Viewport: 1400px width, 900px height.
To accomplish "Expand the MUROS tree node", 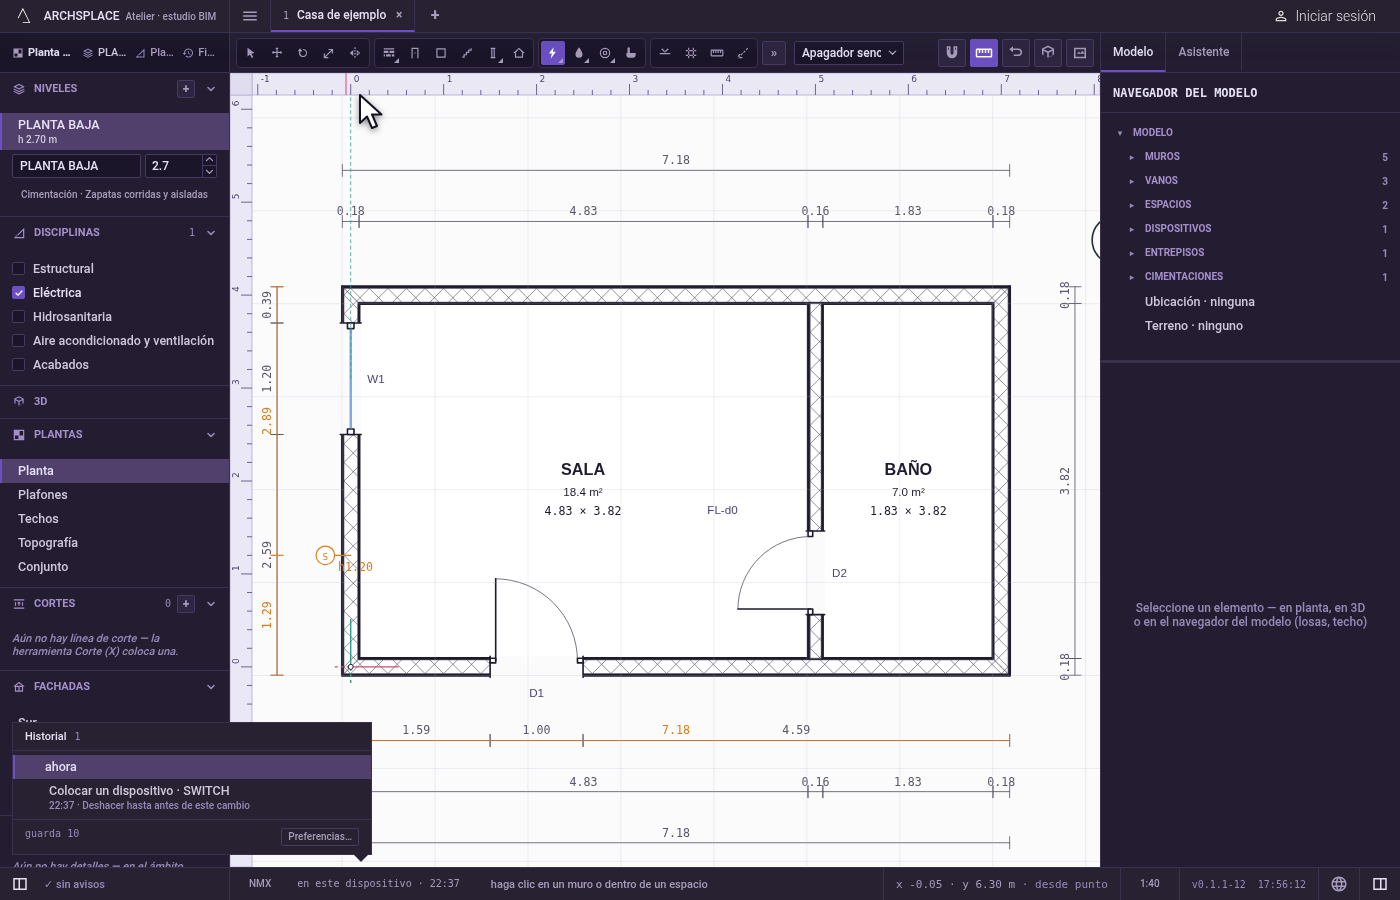I will pos(1132,157).
